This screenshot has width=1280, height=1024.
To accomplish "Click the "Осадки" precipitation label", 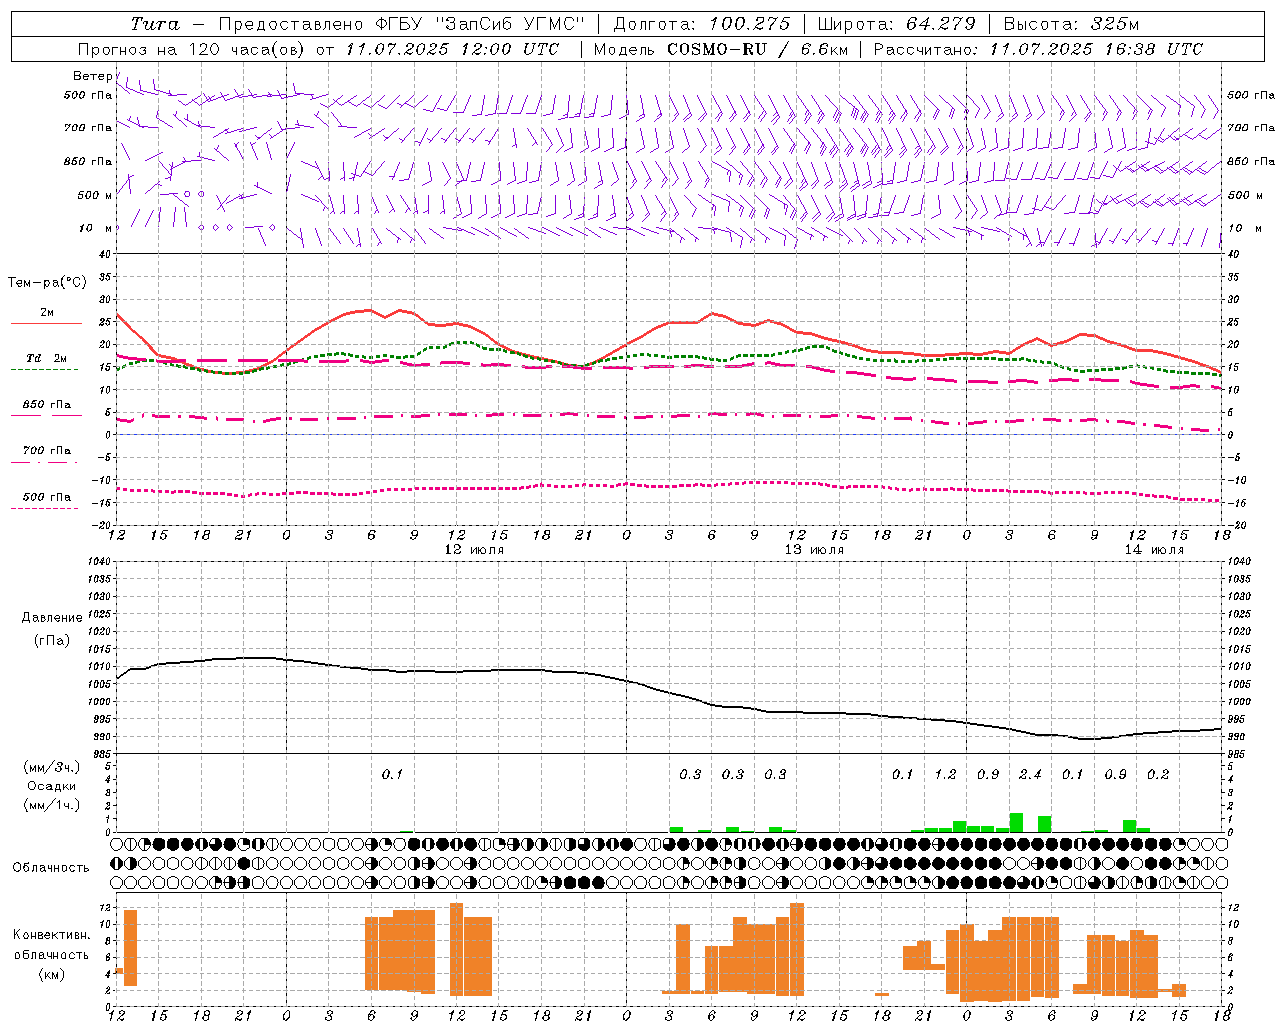I will click(x=52, y=786).
